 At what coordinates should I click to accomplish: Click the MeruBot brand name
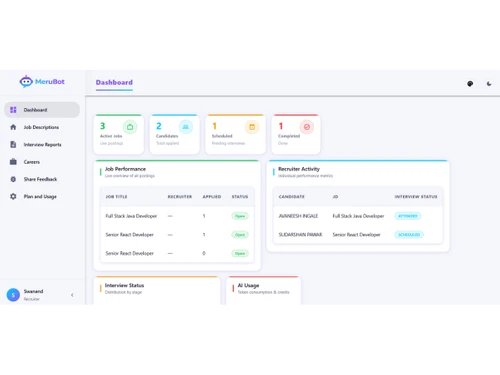[x=50, y=81]
